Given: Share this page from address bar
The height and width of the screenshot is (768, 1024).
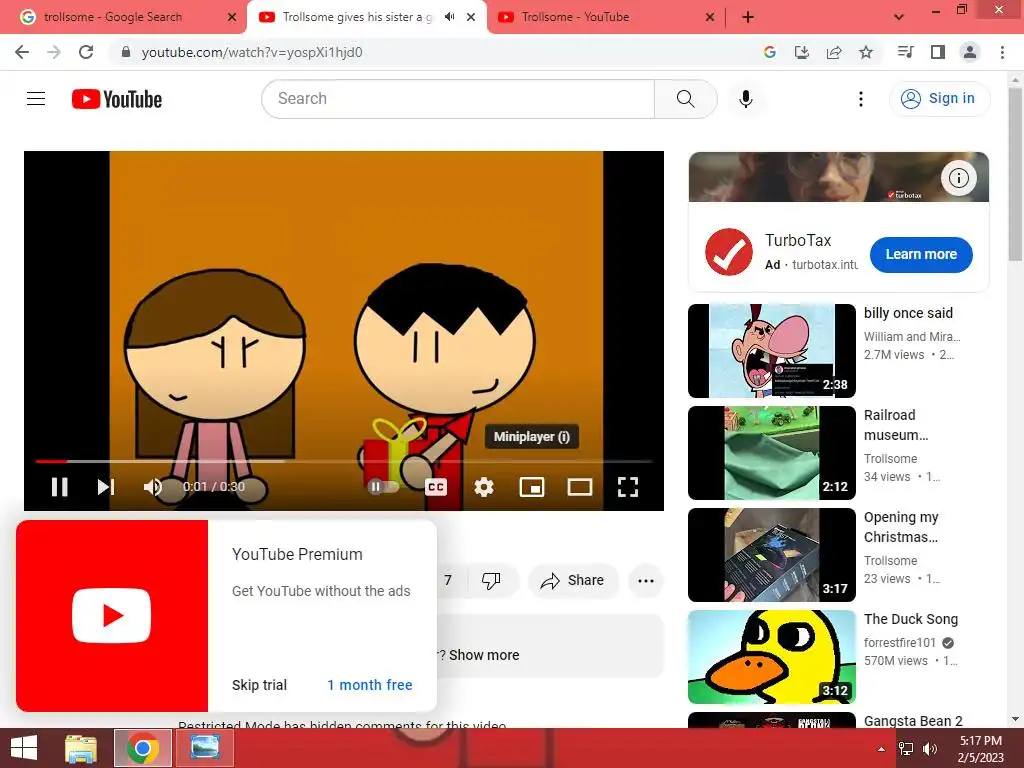Looking at the screenshot, I should [x=833, y=52].
